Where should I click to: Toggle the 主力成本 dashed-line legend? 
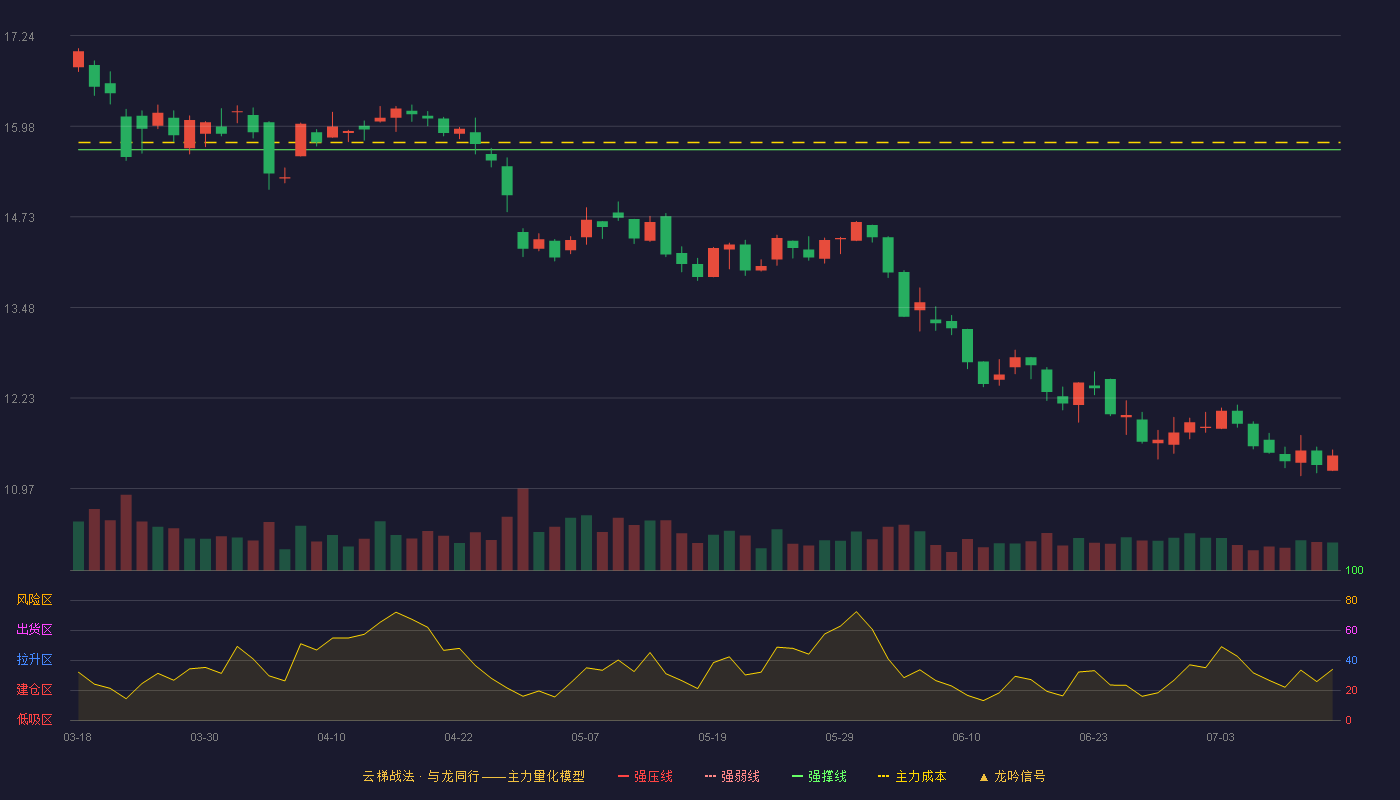pos(912,776)
